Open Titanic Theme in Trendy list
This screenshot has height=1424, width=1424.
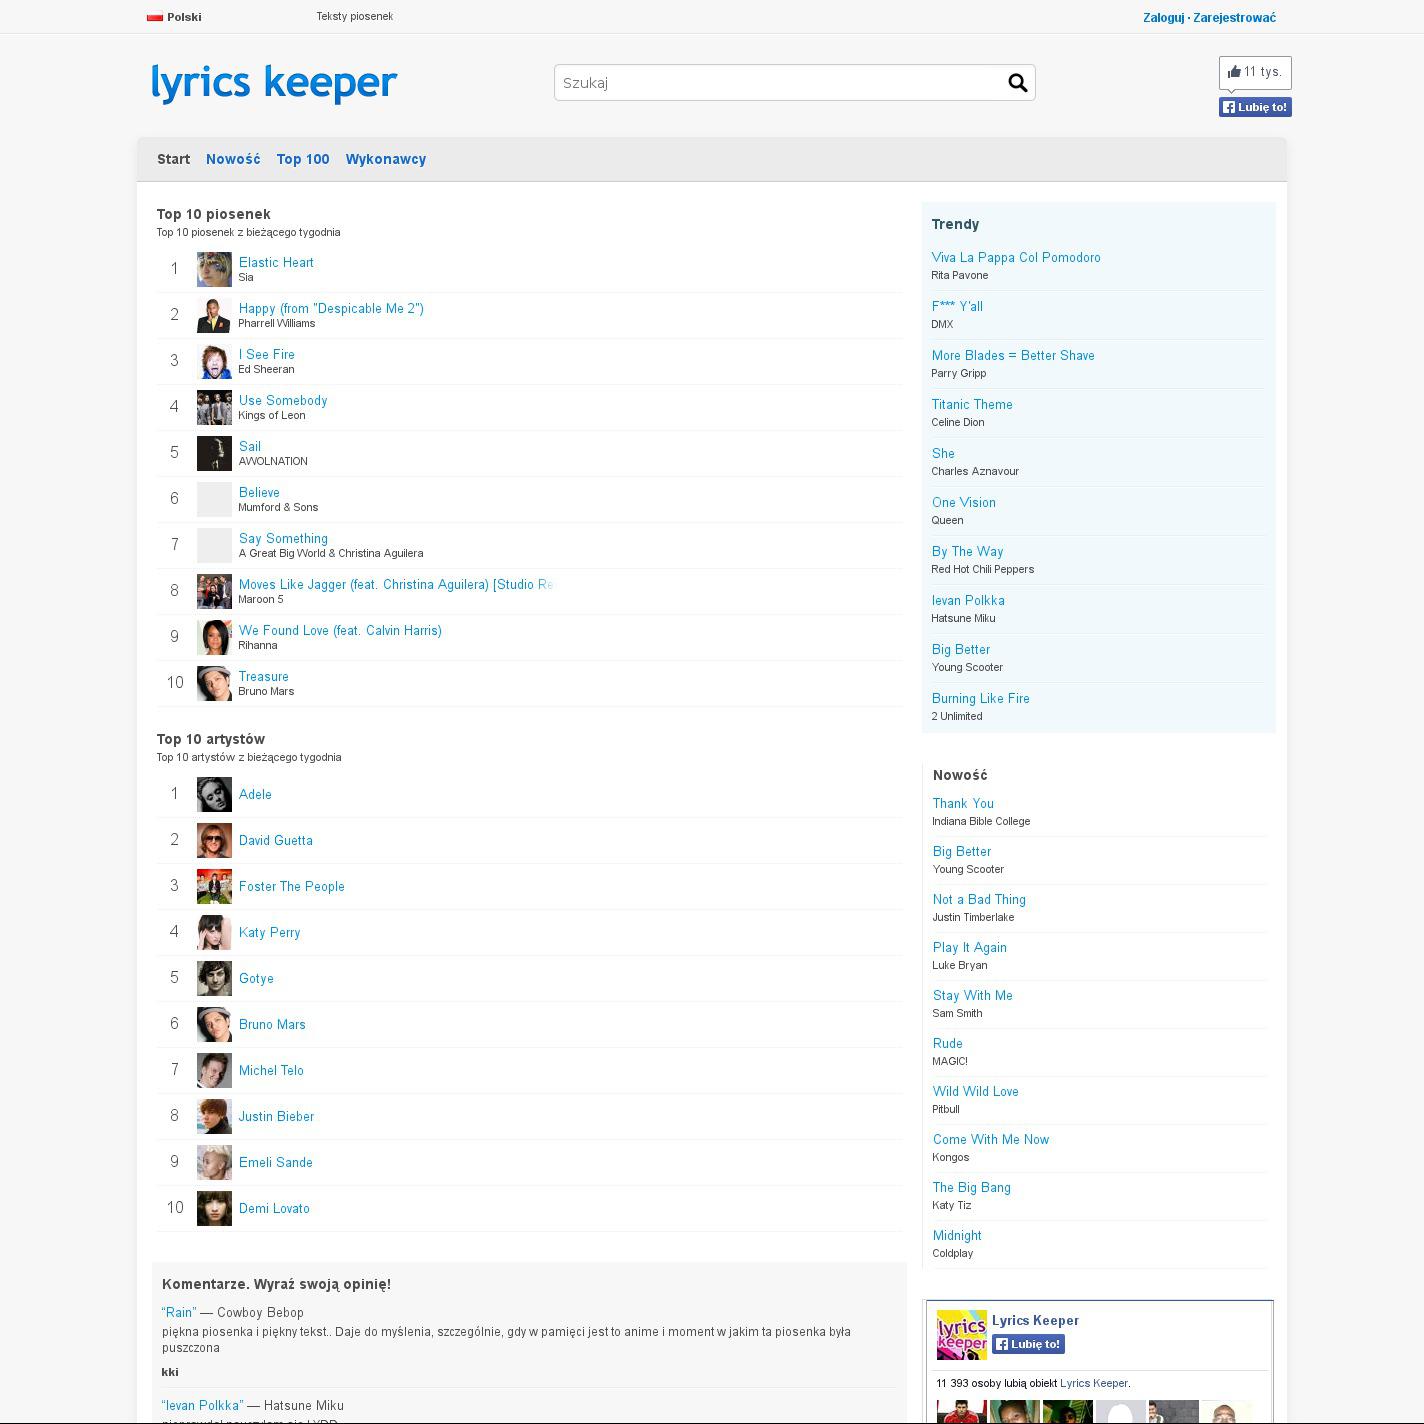point(972,405)
